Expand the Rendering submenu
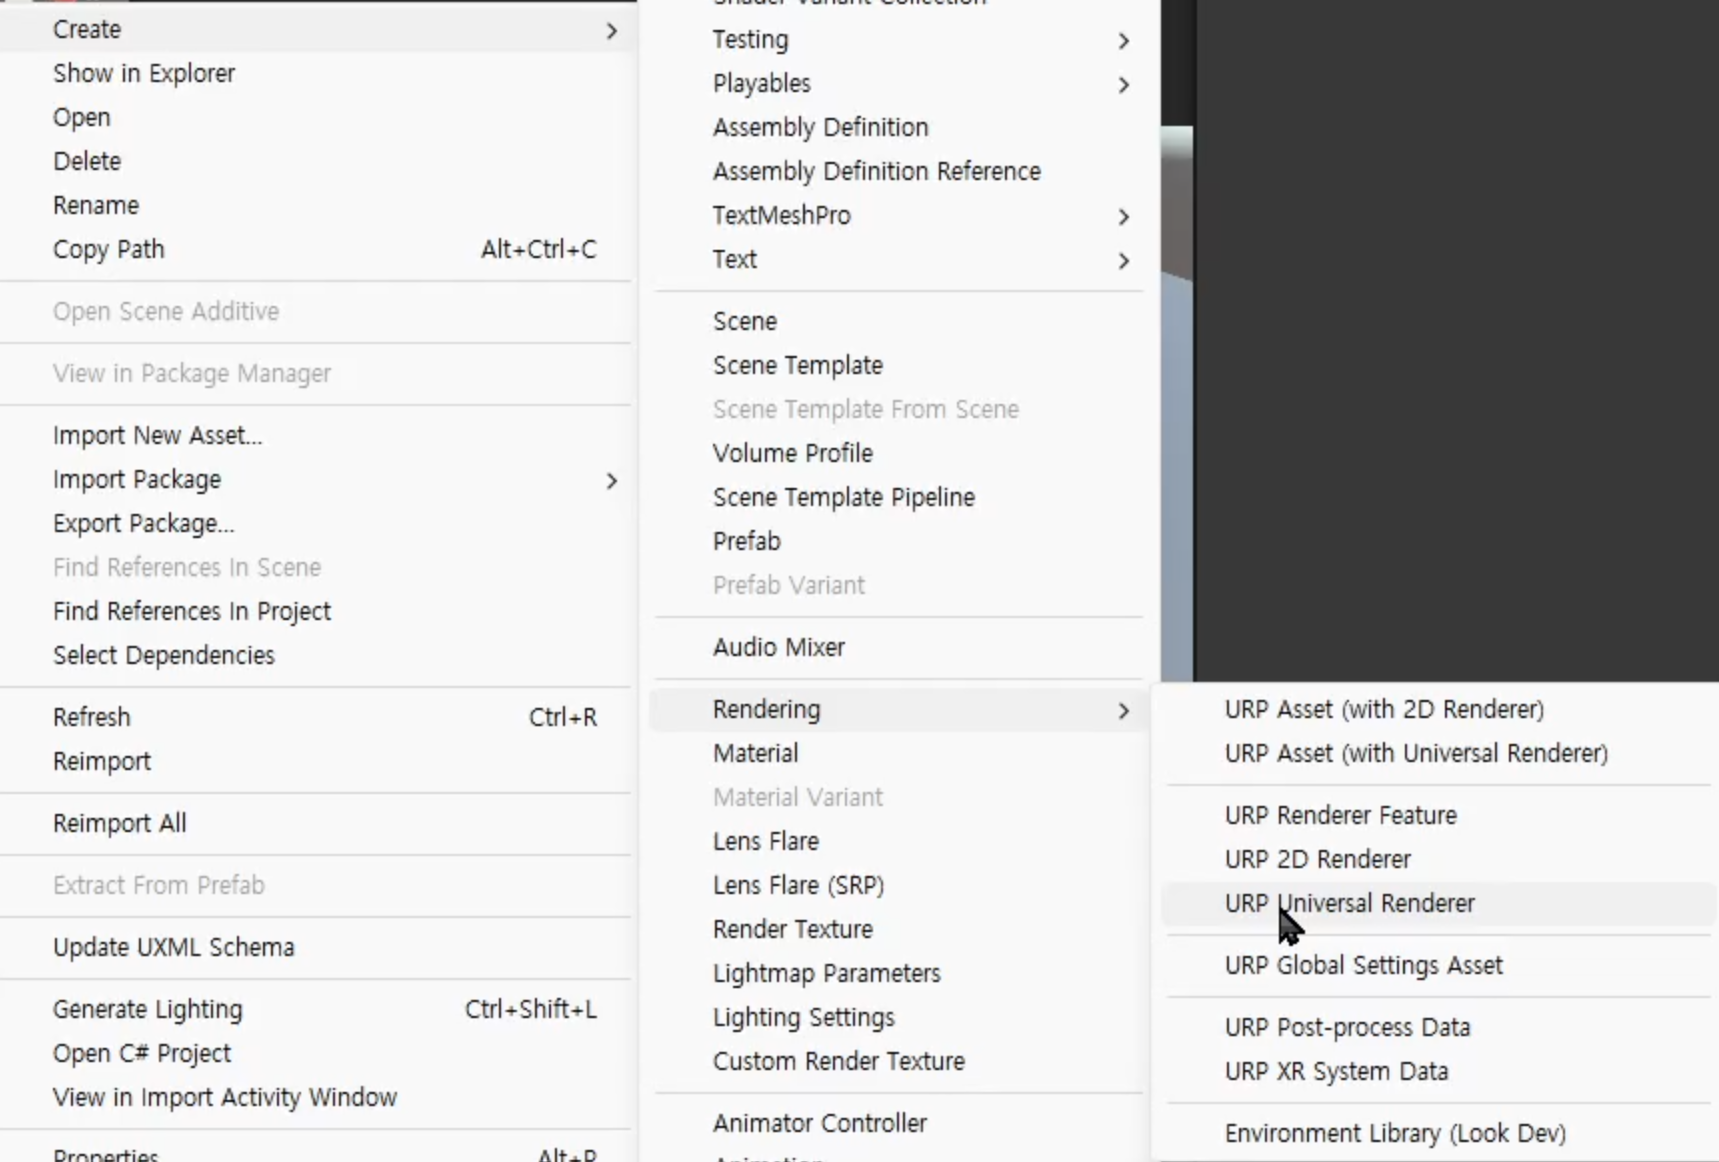The image size is (1719, 1162). 898,710
